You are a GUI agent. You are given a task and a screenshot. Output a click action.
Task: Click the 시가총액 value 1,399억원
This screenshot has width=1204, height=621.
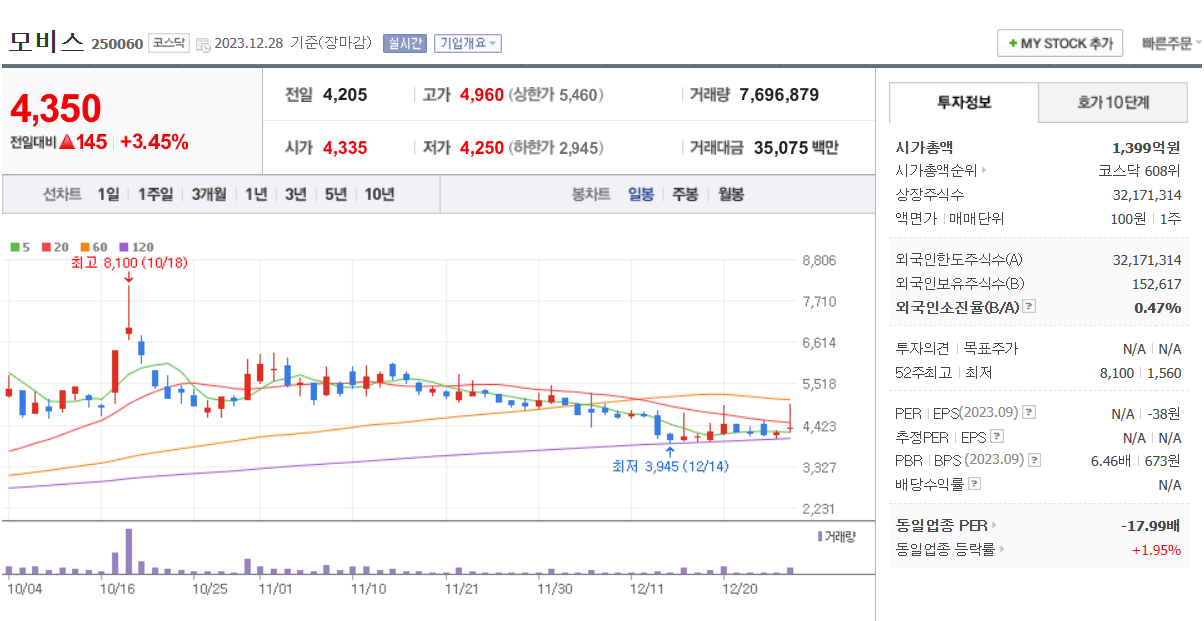(1146, 147)
